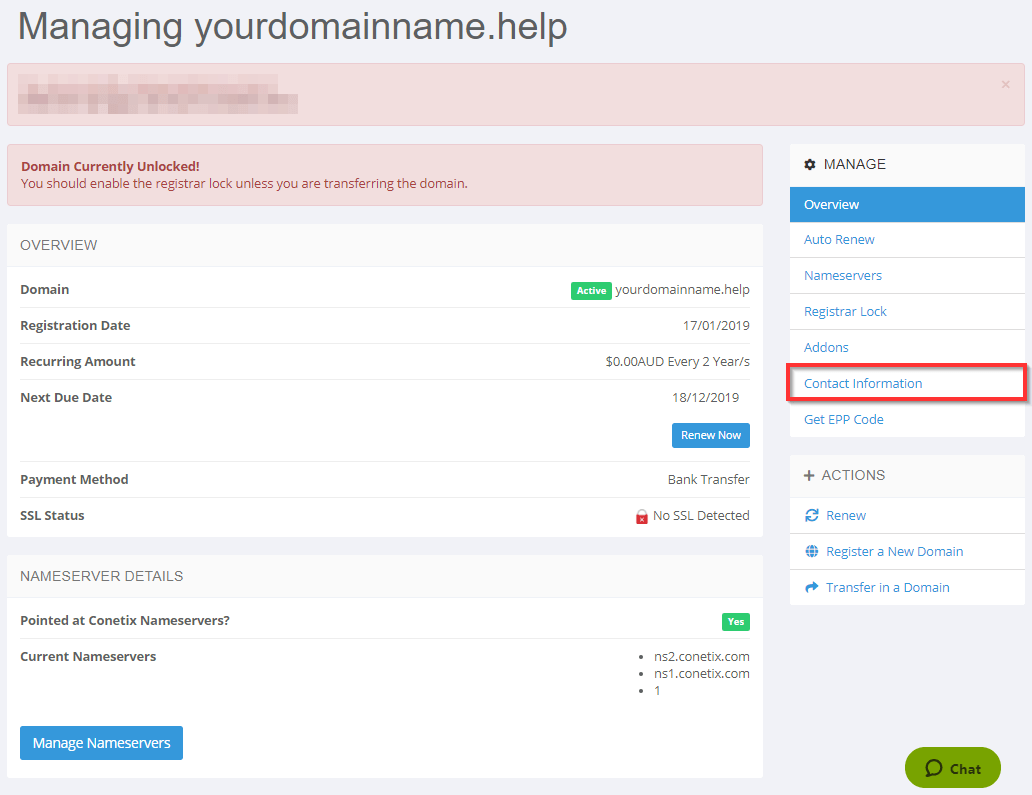Click the green Active status badge

tap(591, 291)
